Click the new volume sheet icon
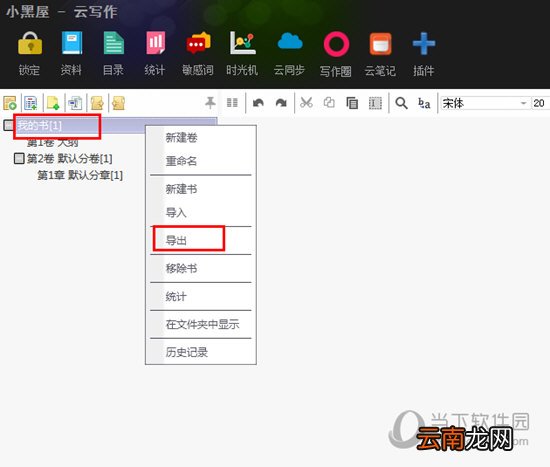 click(x=31, y=103)
